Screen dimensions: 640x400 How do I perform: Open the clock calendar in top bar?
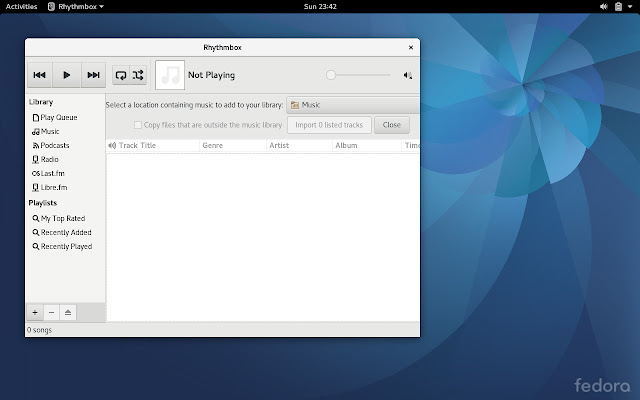point(320,7)
